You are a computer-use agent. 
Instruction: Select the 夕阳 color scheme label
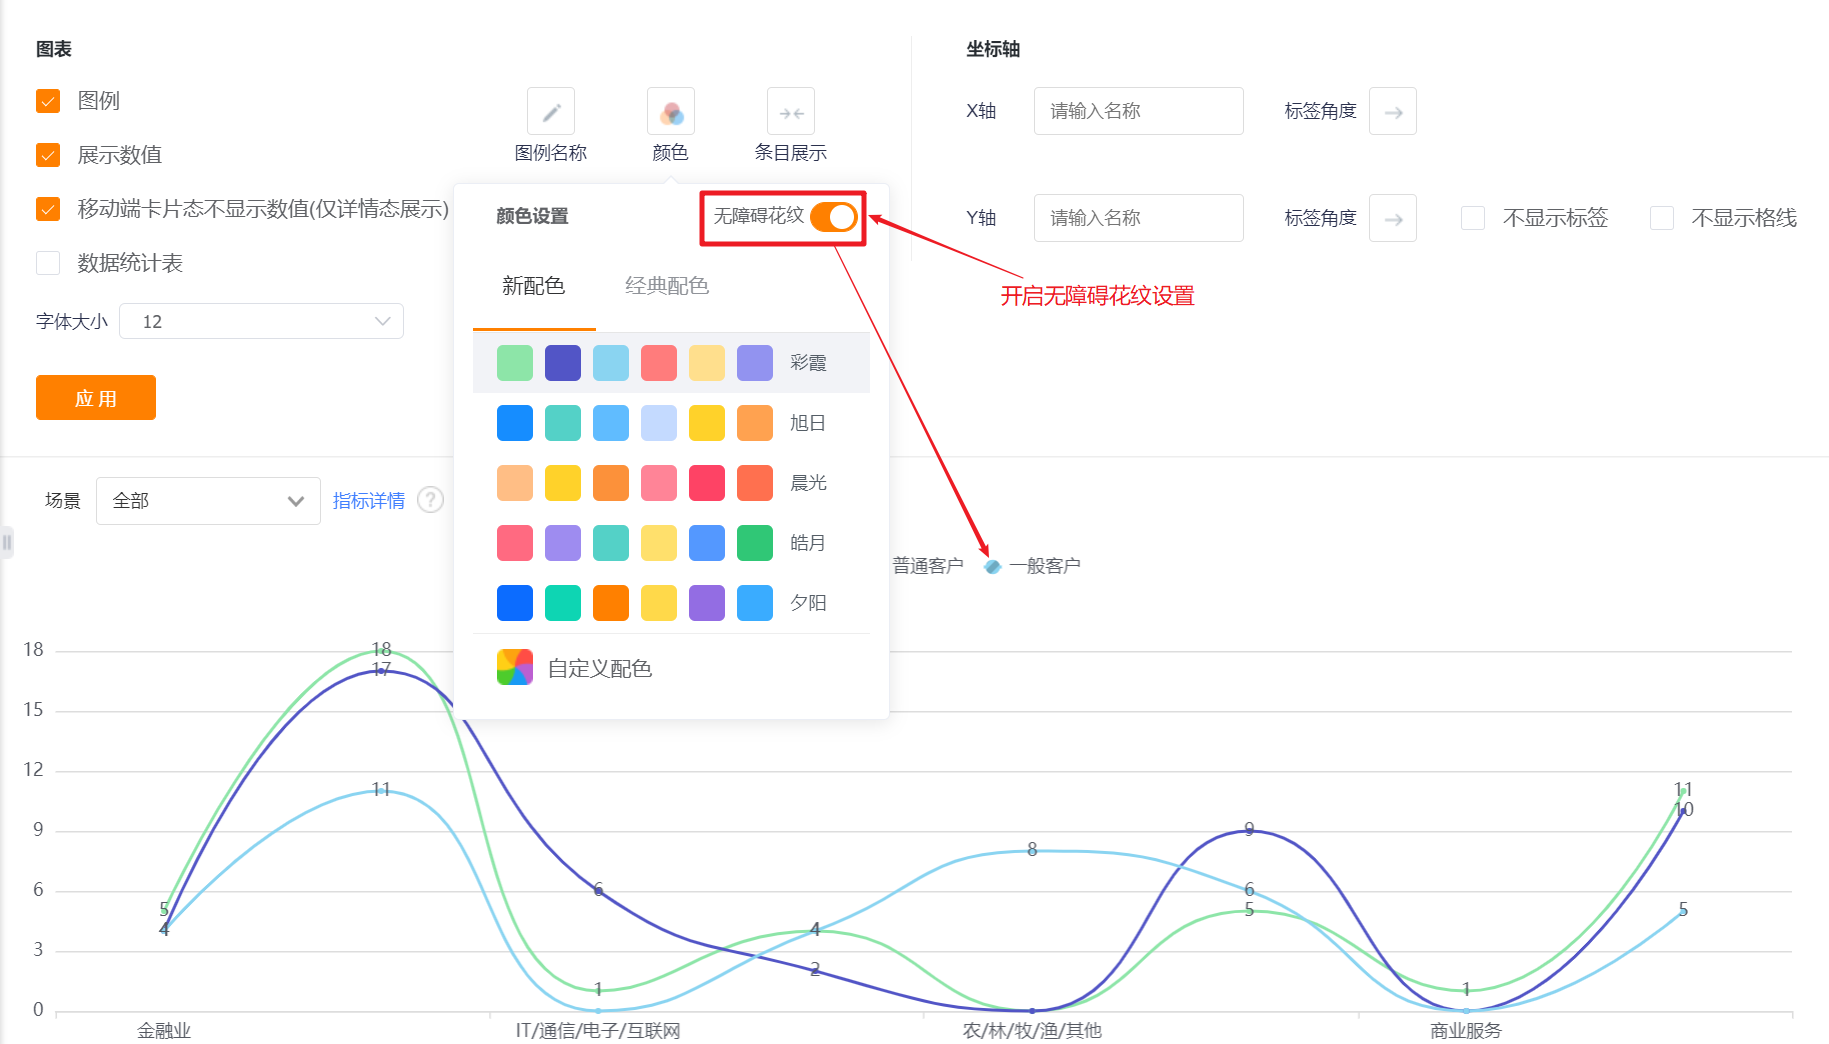[x=808, y=603]
